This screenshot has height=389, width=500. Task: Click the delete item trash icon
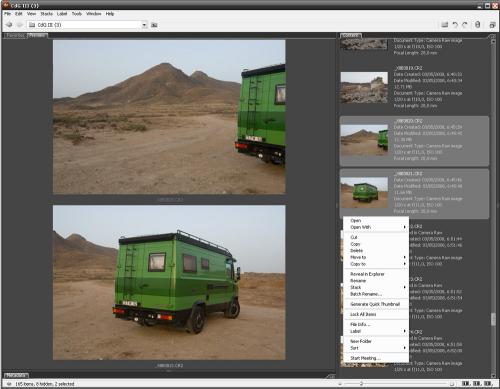(x=477, y=25)
